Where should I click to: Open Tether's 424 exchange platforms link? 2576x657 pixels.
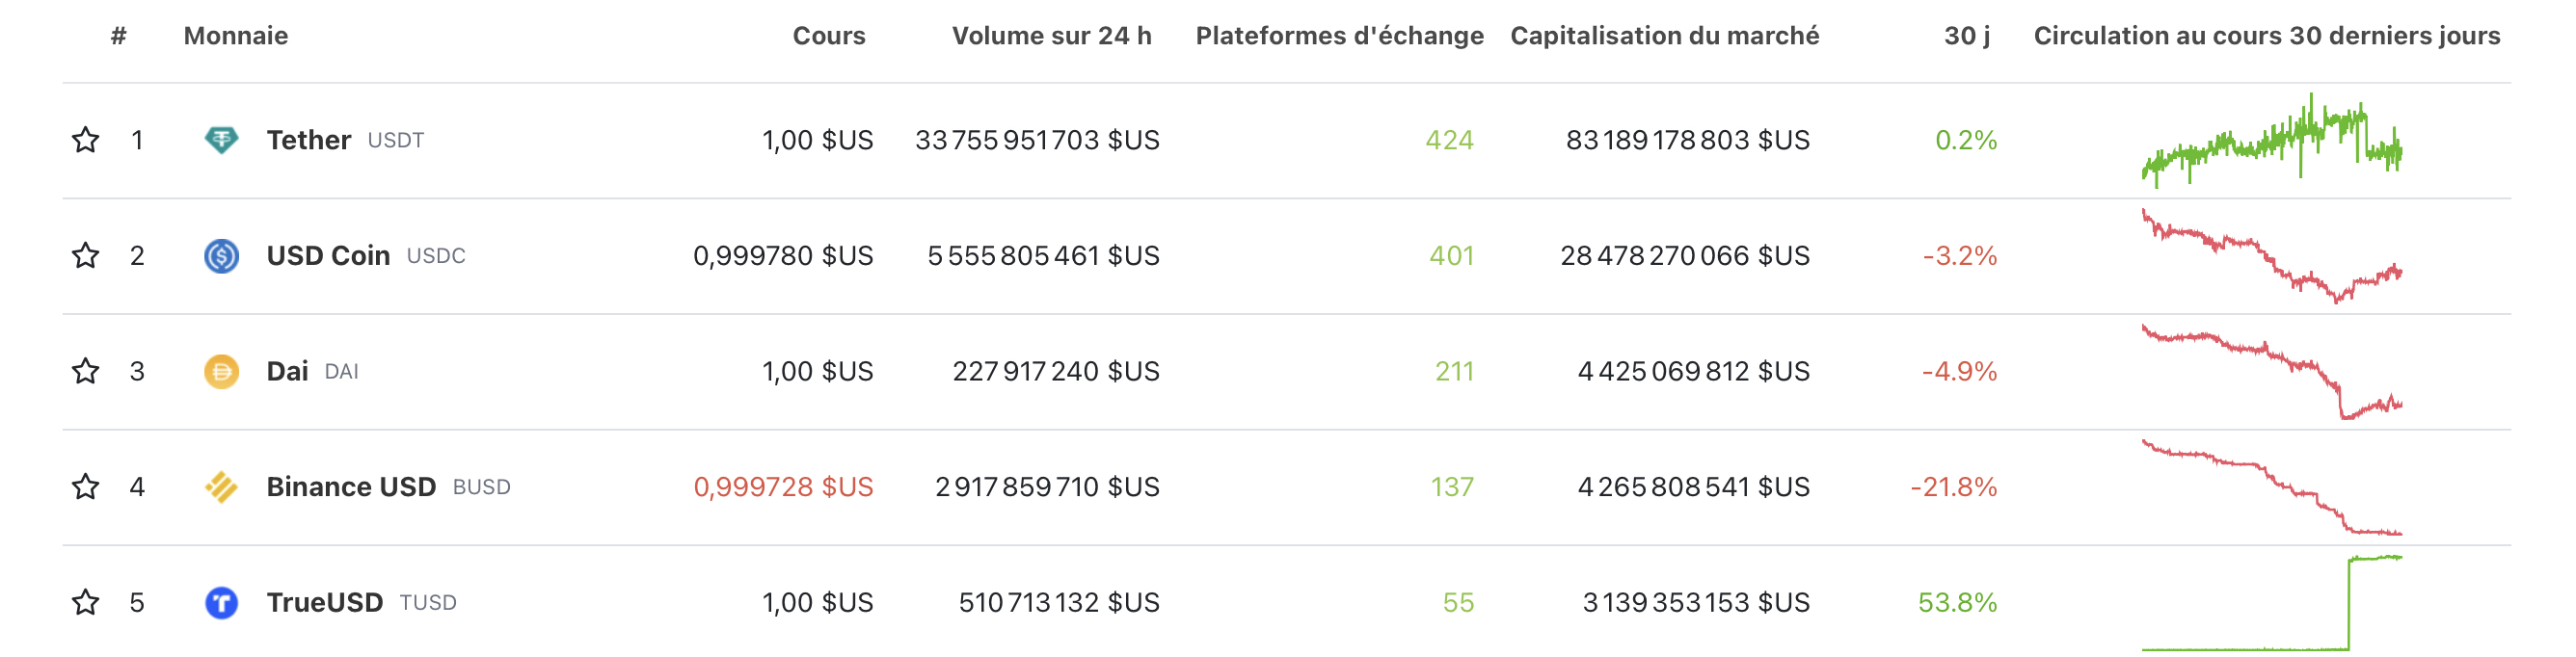[x=1449, y=140]
